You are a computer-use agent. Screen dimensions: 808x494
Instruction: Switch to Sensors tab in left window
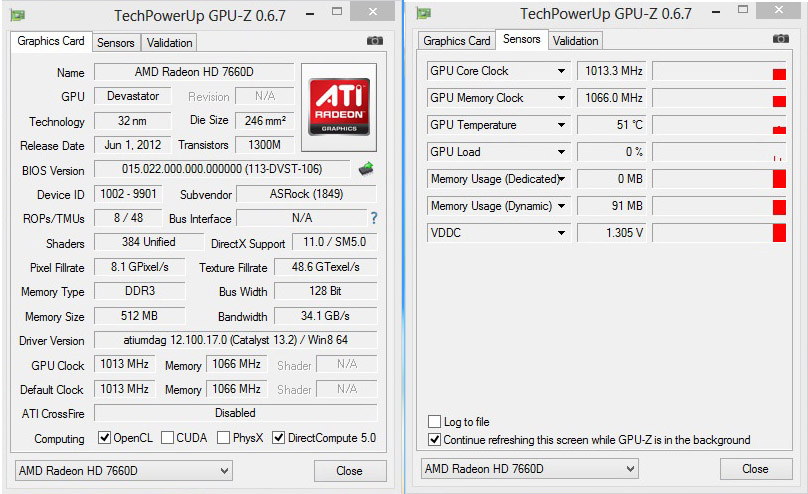(x=116, y=43)
